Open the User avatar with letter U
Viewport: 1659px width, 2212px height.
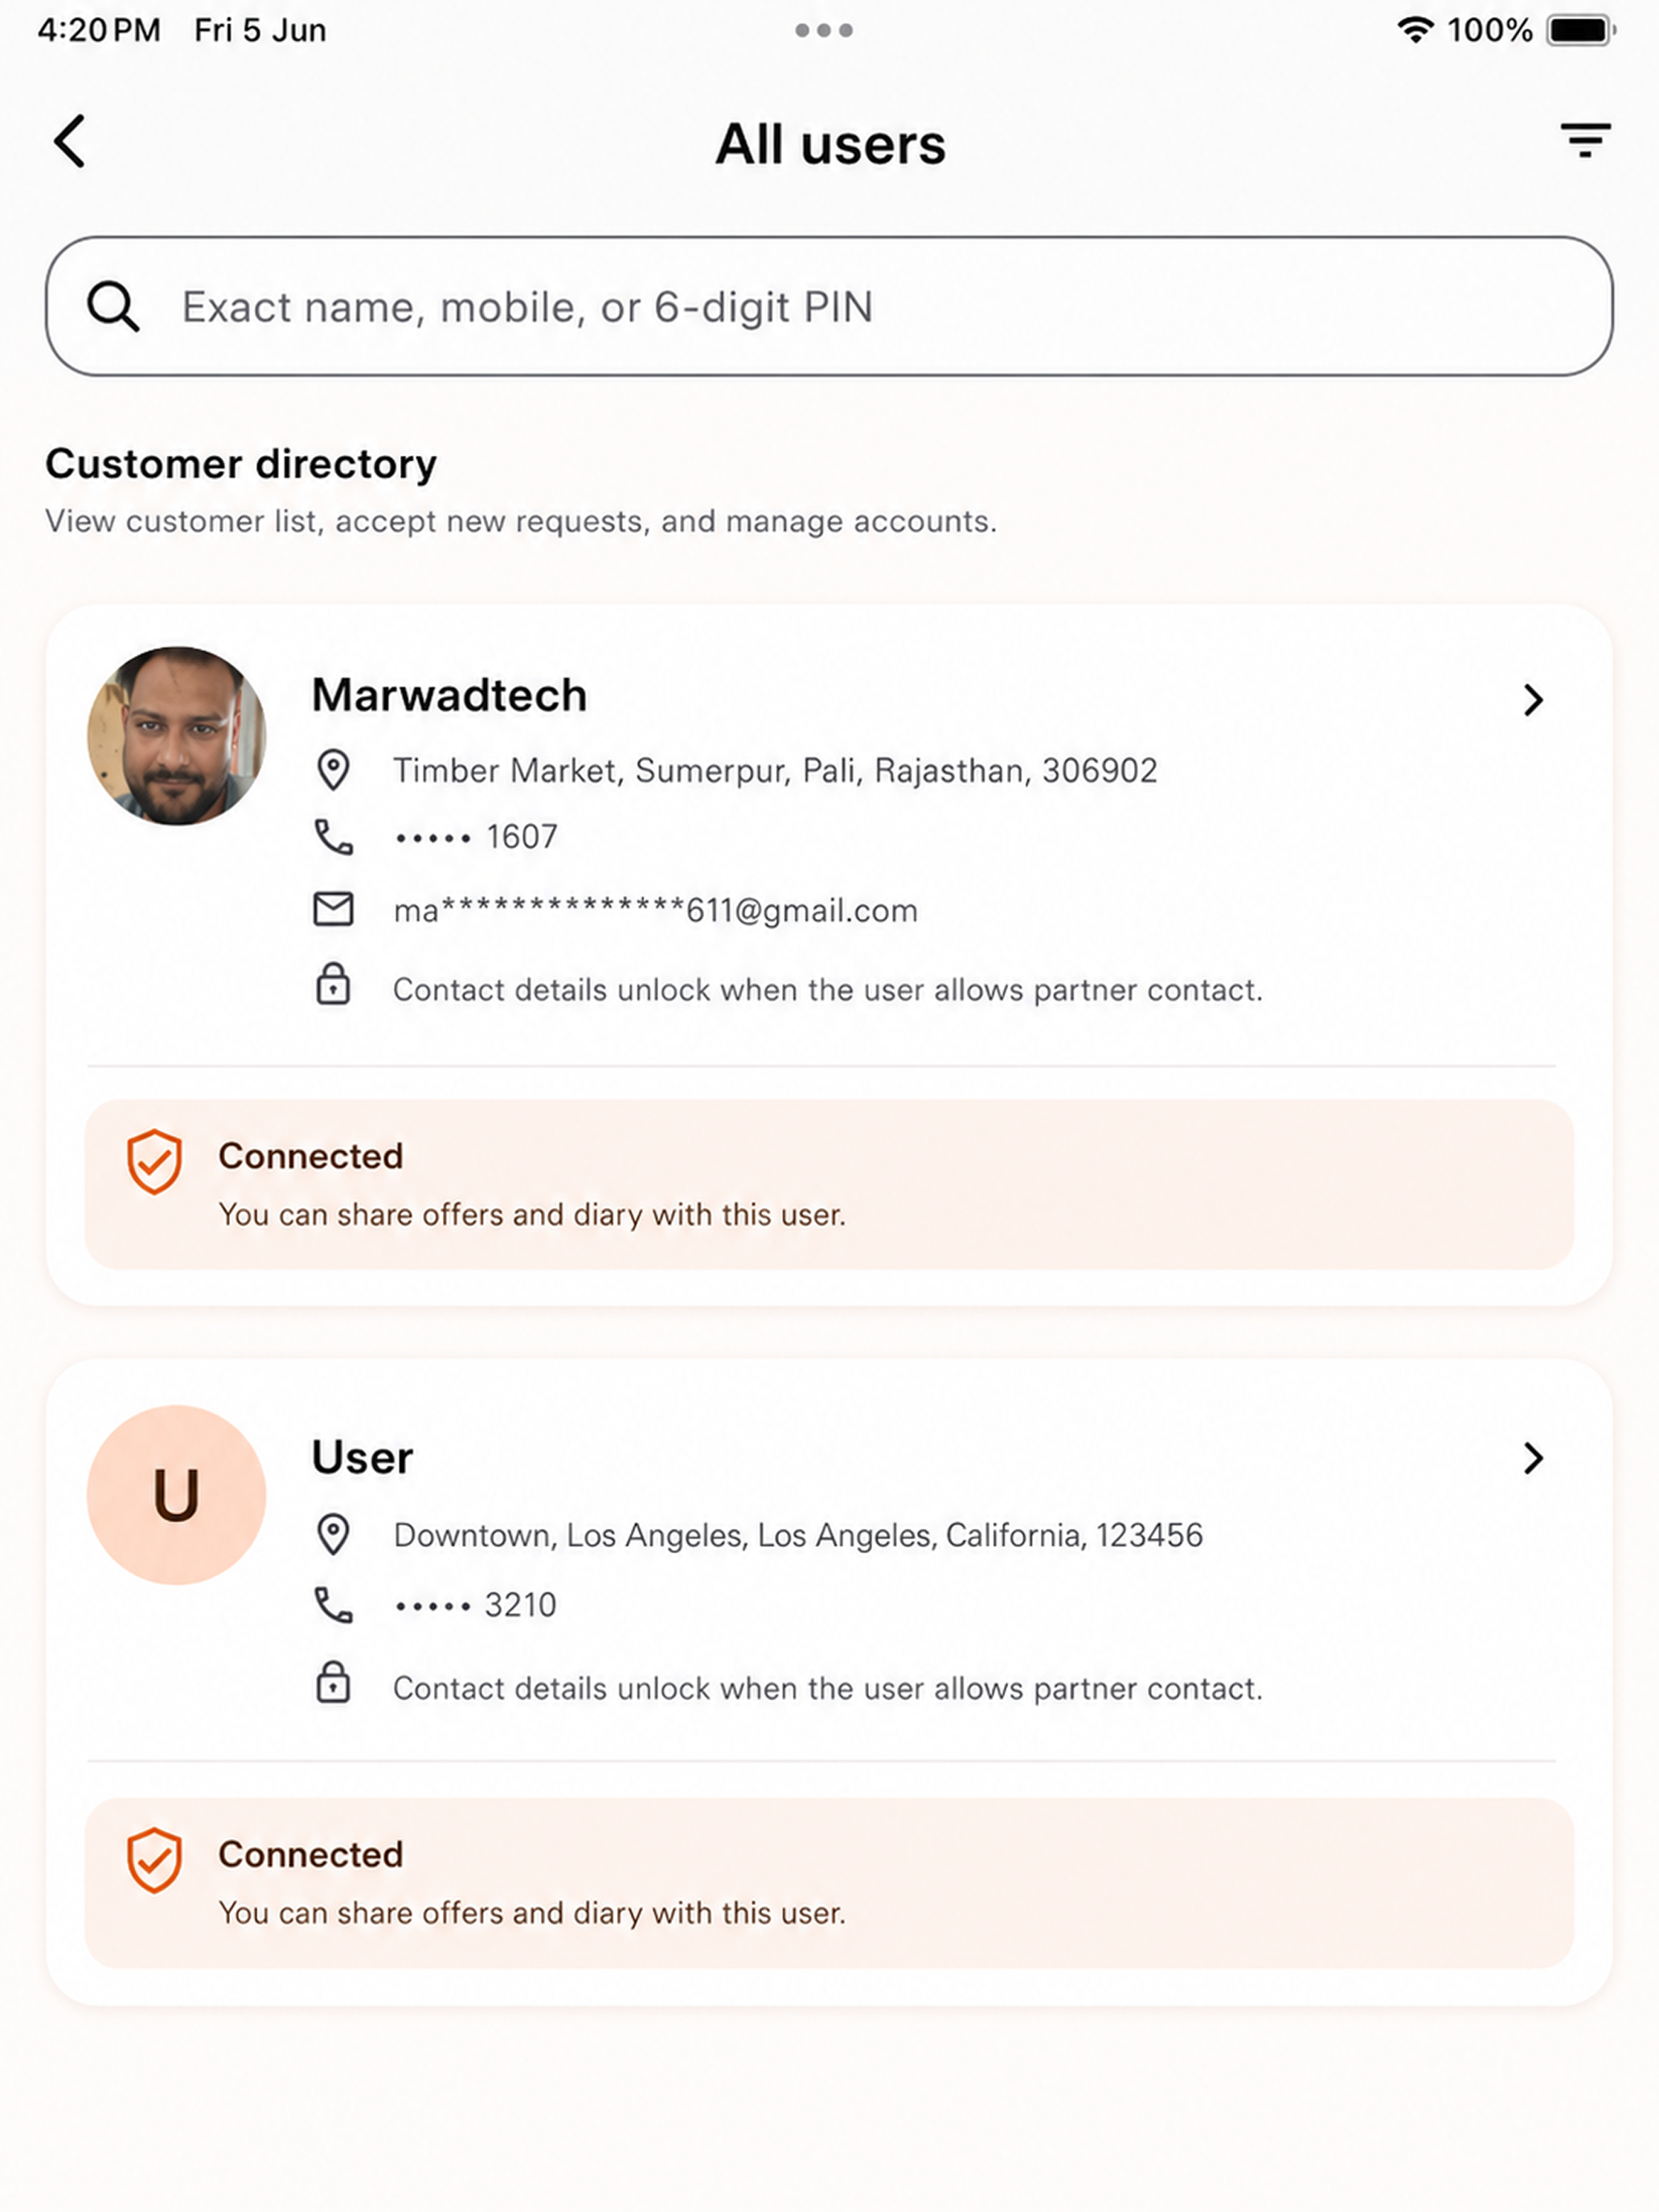[177, 1495]
